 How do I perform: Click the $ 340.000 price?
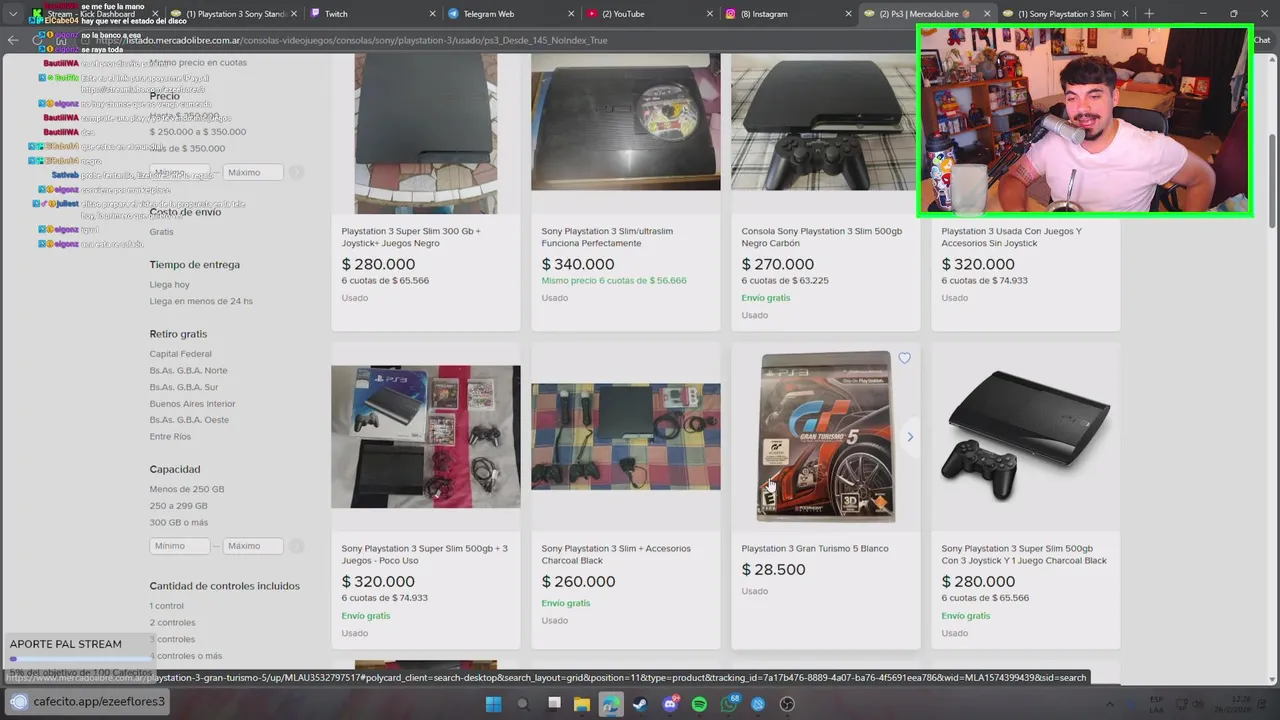[578, 264]
